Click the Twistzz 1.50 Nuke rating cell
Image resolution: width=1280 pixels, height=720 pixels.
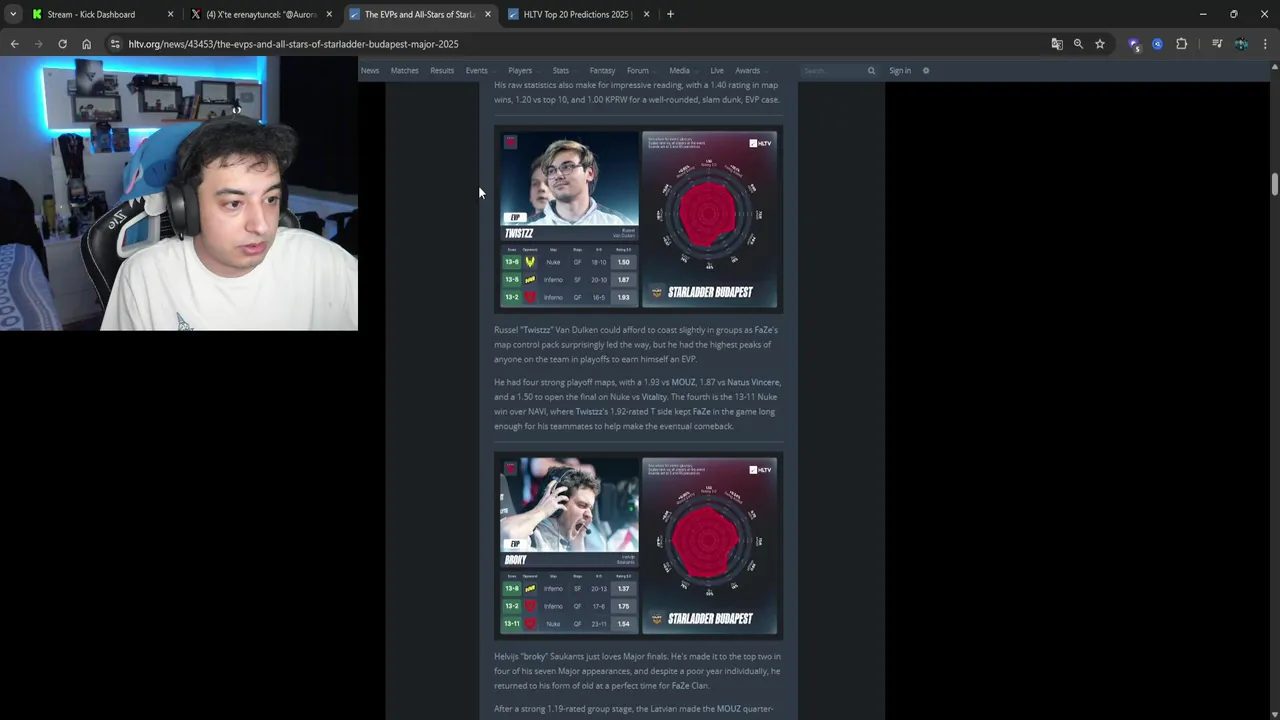pos(623,262)
